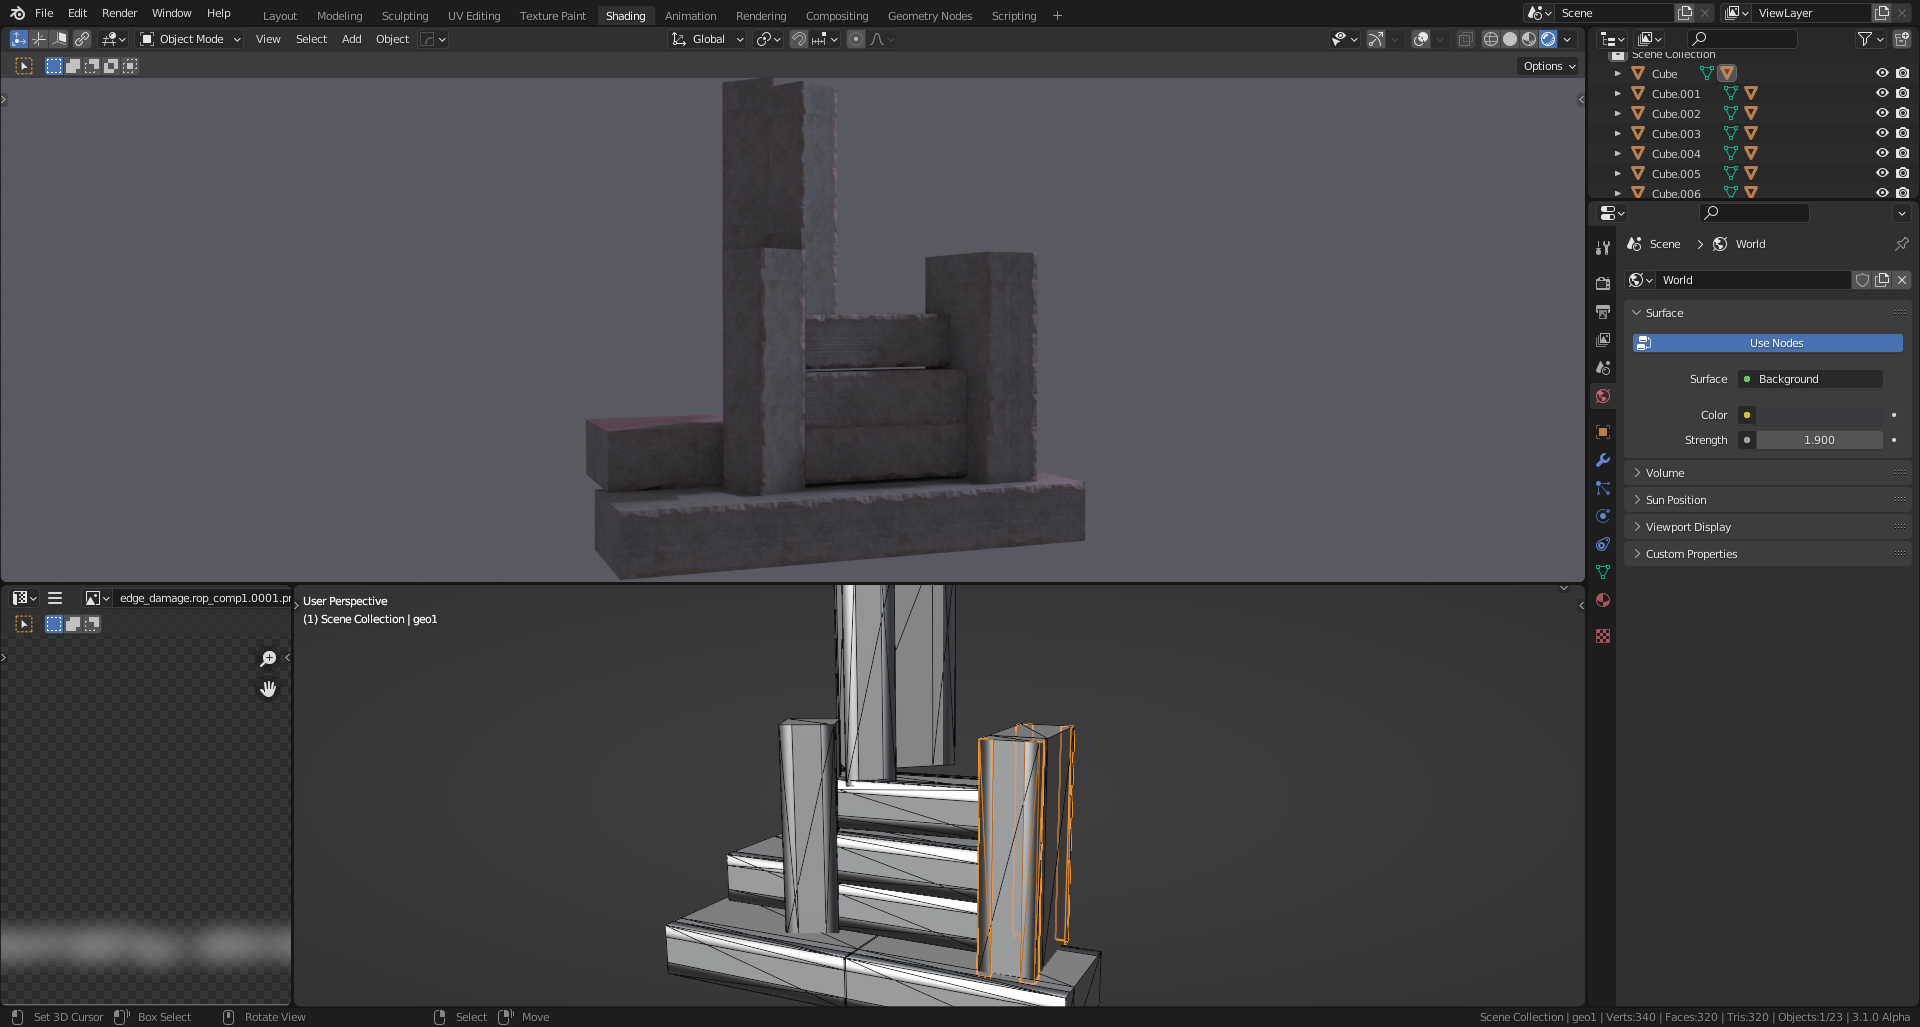Click the snapping magnet icon

click(x=798, y=39)
